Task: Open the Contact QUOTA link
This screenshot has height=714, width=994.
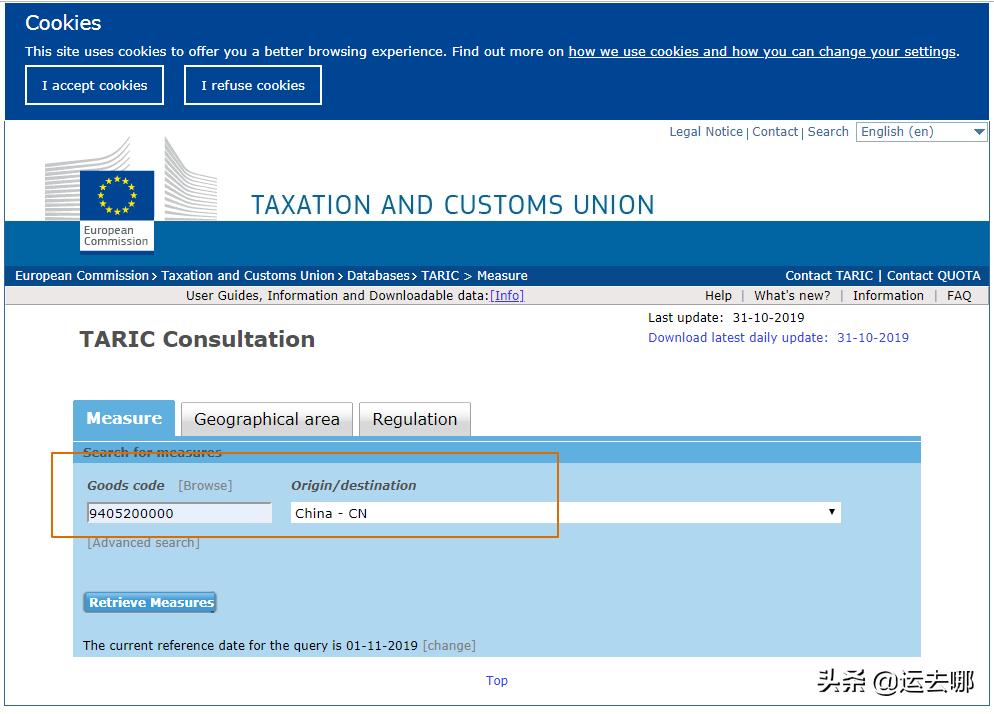Action: pos(933,275)
